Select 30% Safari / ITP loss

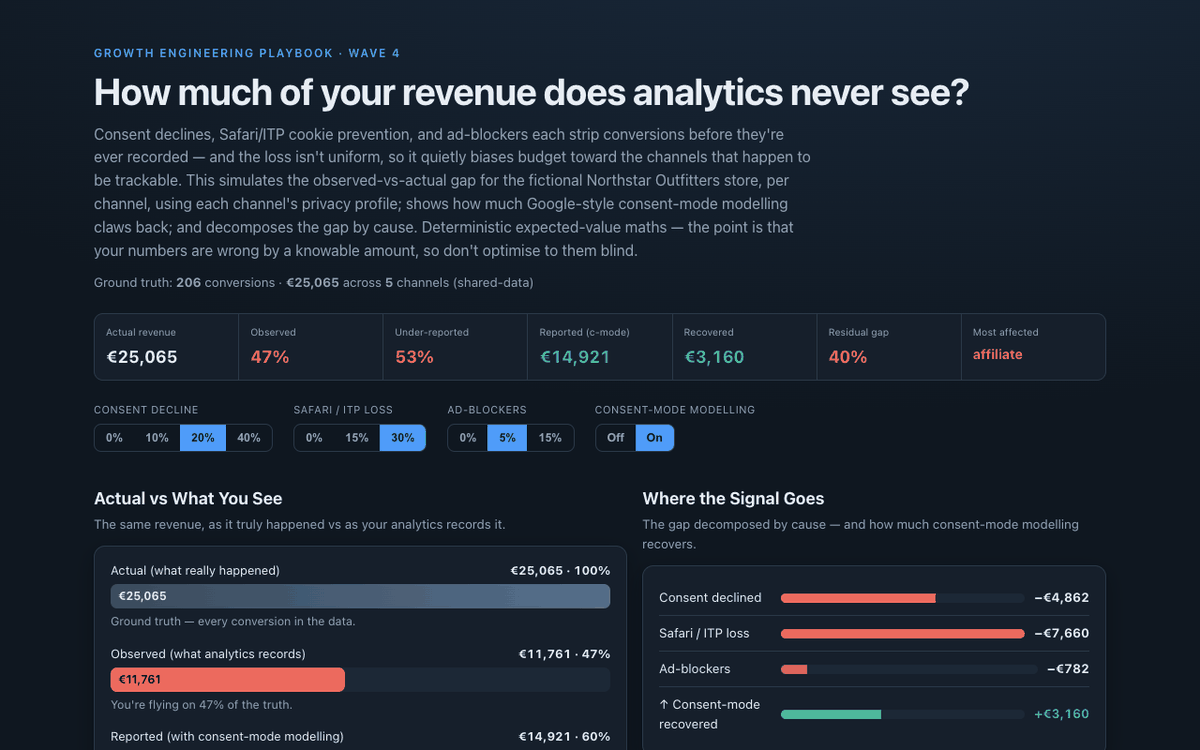403,438
